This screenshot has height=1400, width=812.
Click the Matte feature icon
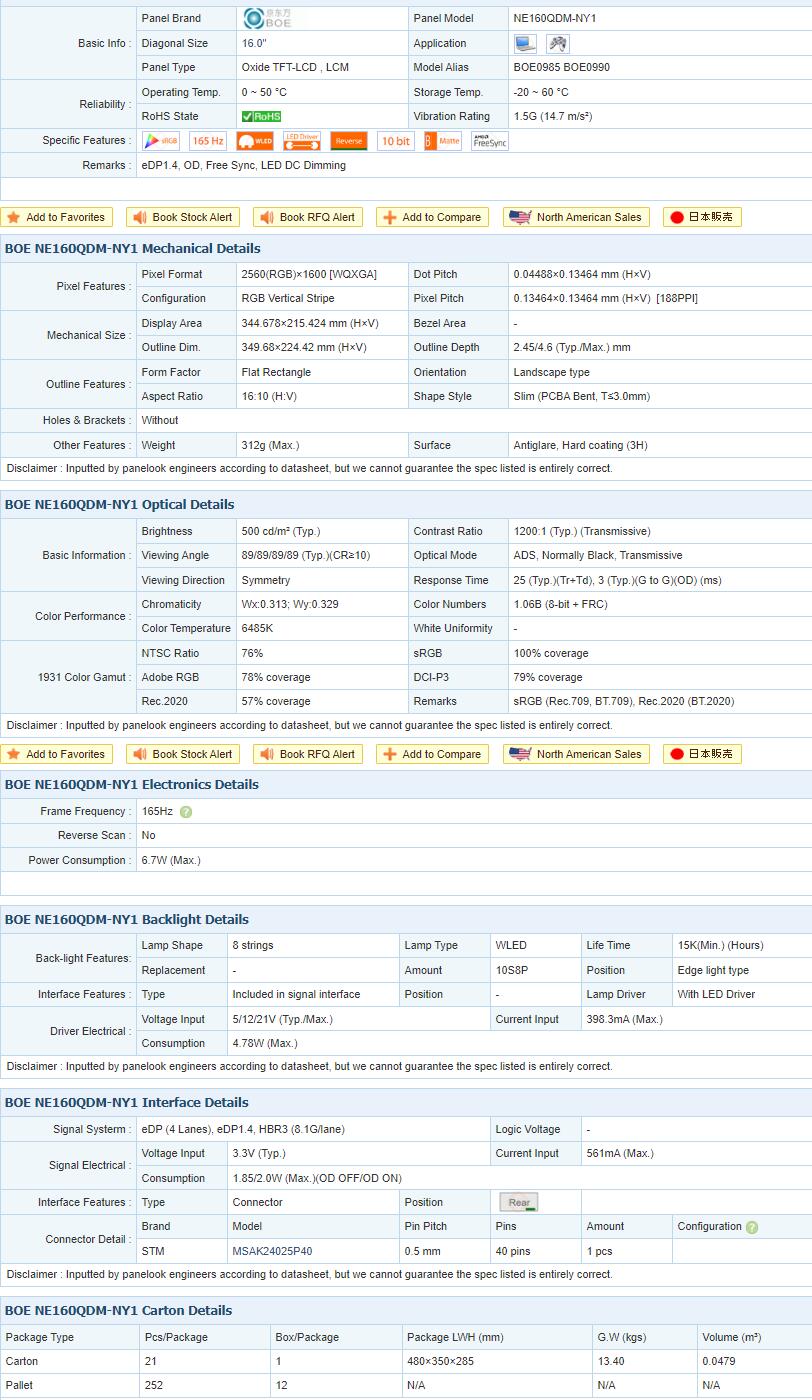click(443, 141)
